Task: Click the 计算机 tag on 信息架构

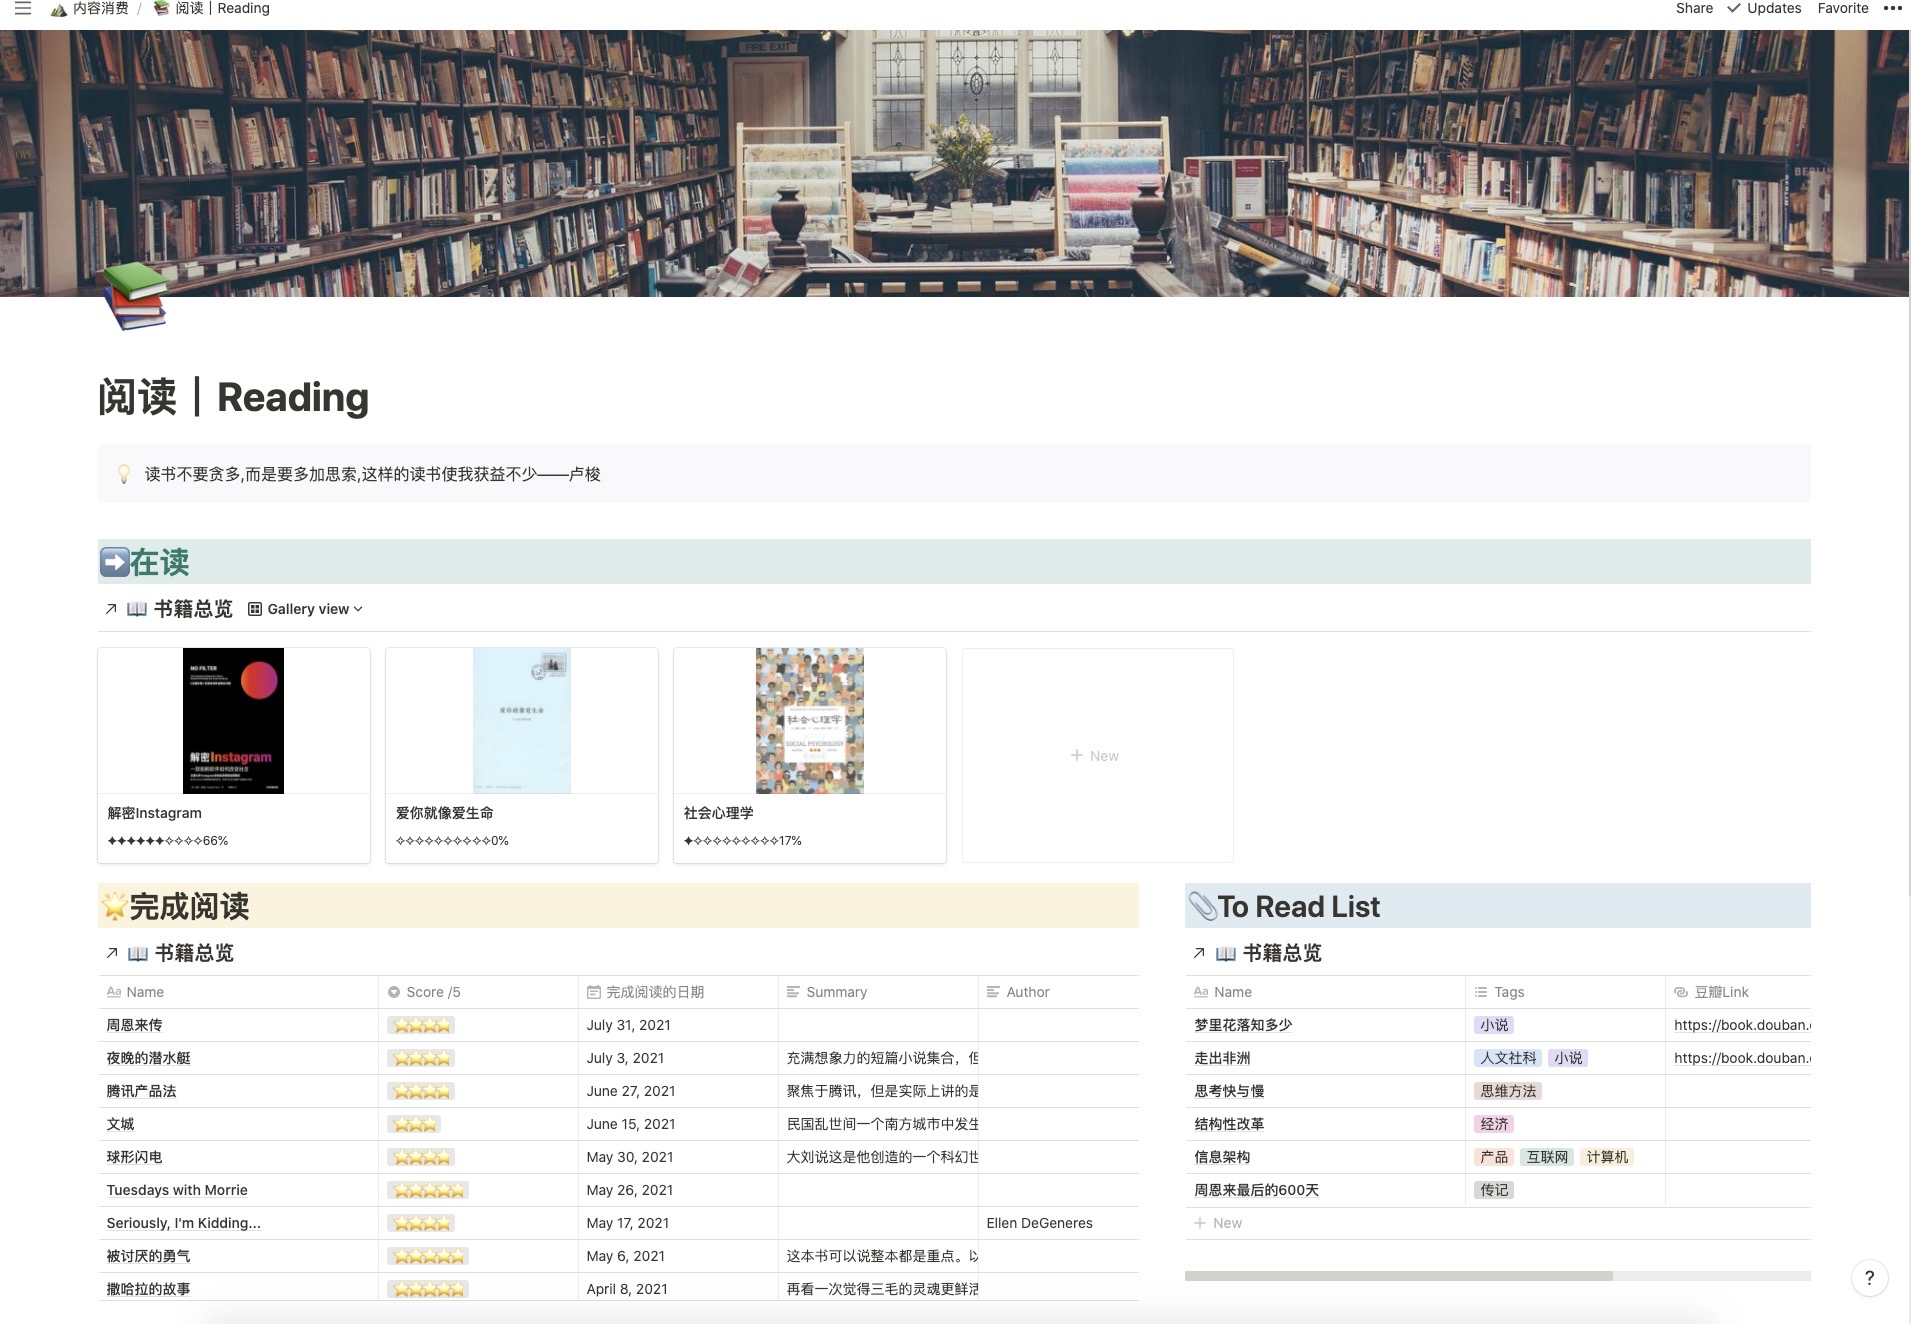Action: 1607,1157
